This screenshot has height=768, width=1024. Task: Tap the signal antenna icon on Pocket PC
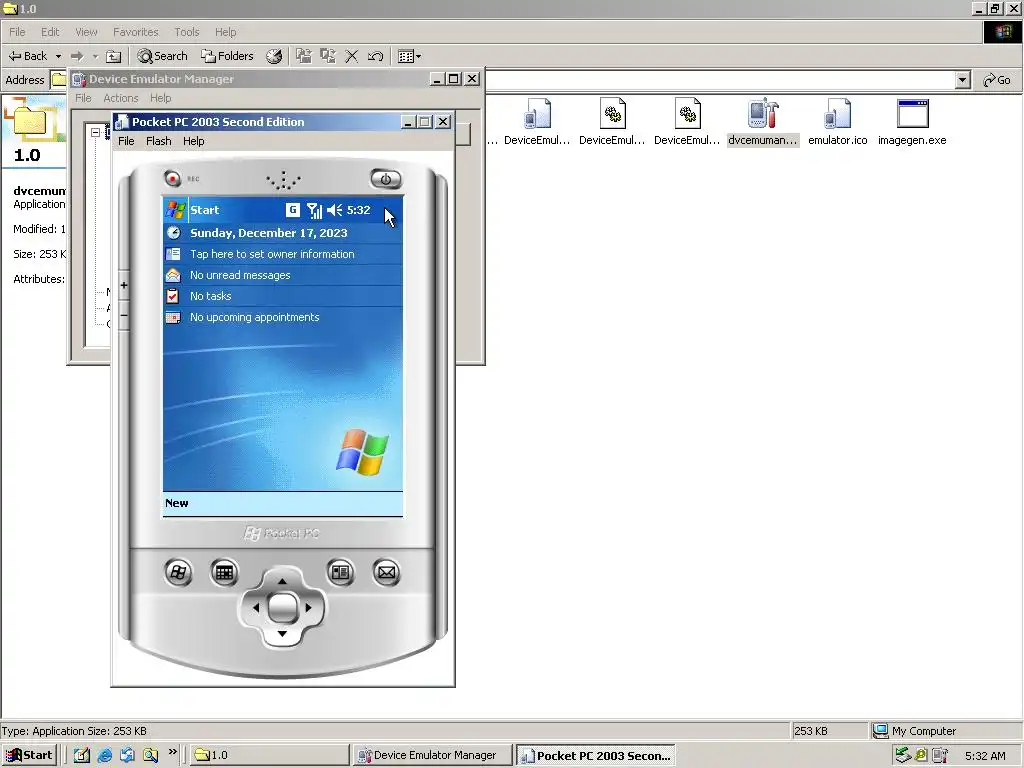pyautogui.click(x=314, y=210)
